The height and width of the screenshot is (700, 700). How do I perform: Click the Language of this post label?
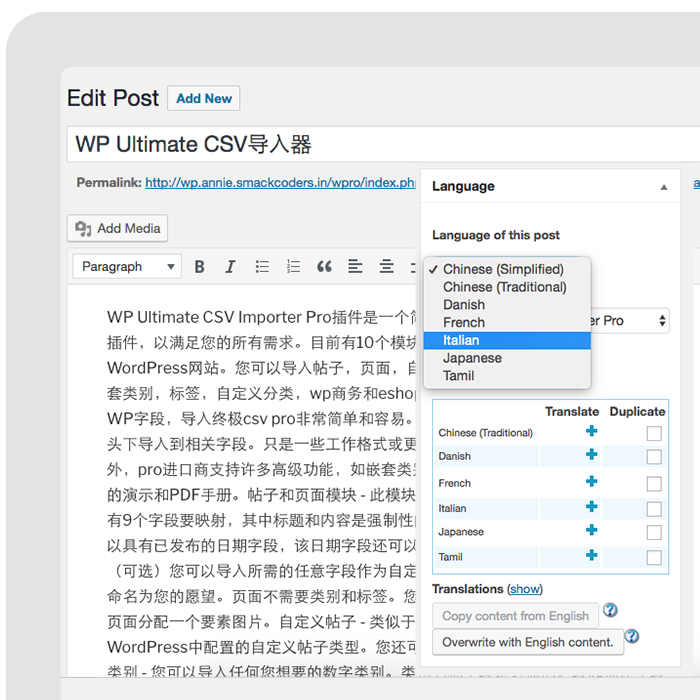pos(496,235)
